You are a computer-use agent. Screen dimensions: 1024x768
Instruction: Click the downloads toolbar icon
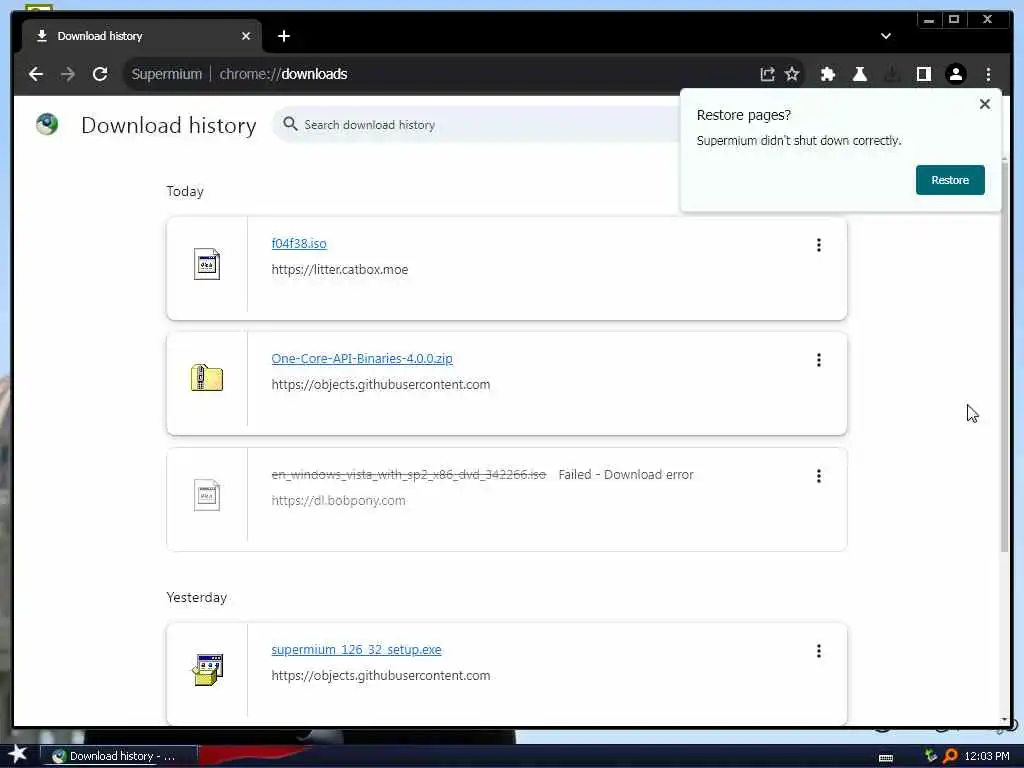pos(892,74)
